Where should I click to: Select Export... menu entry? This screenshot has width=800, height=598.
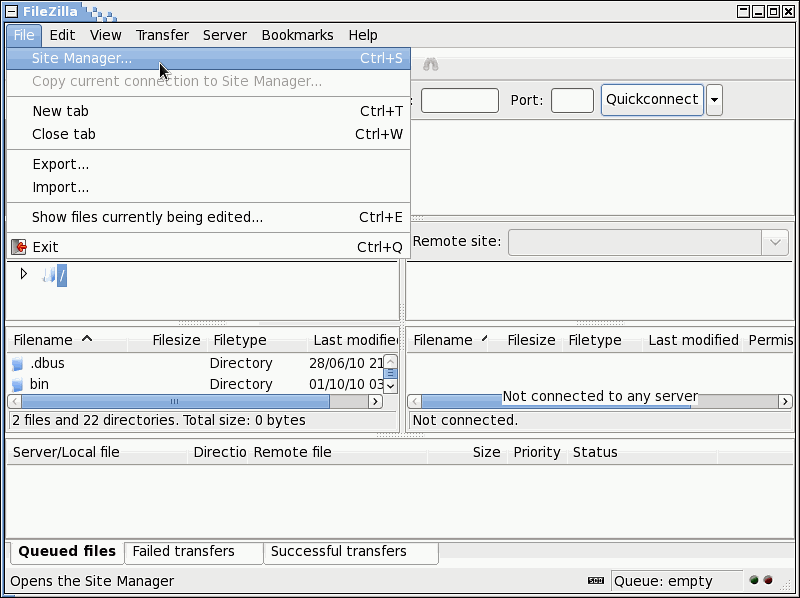click(x=208, y=164)
